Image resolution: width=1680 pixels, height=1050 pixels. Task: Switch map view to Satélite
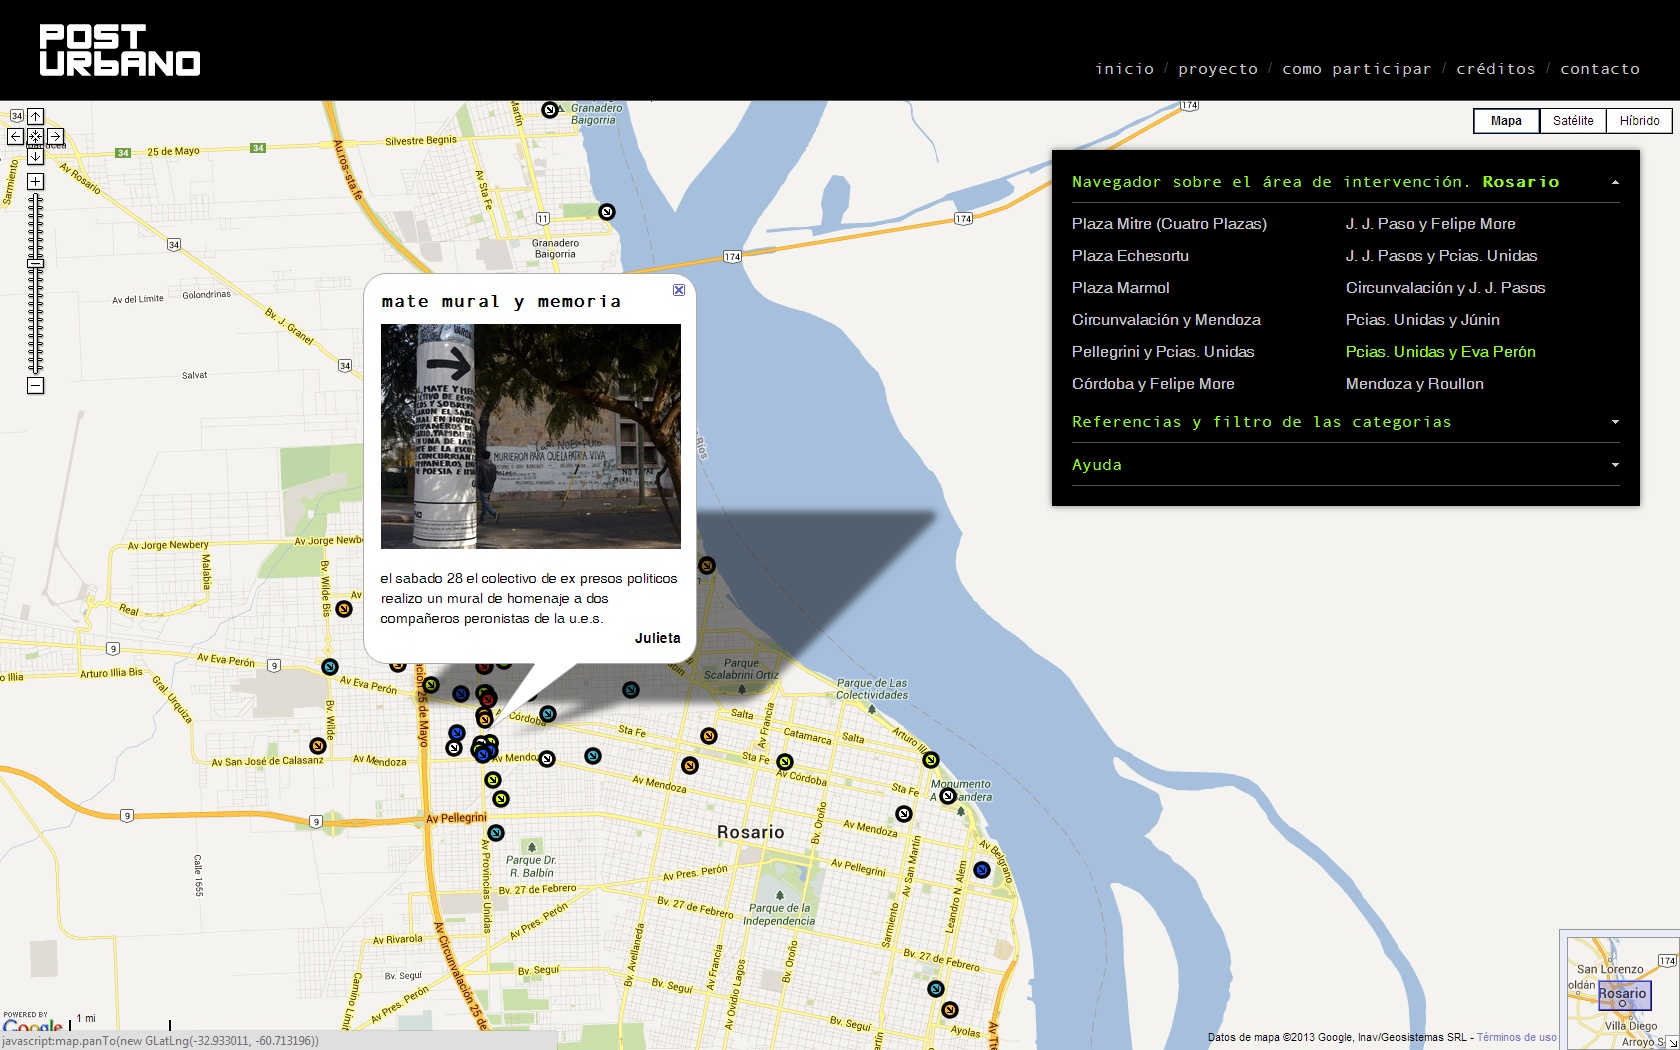[1573, 121]
